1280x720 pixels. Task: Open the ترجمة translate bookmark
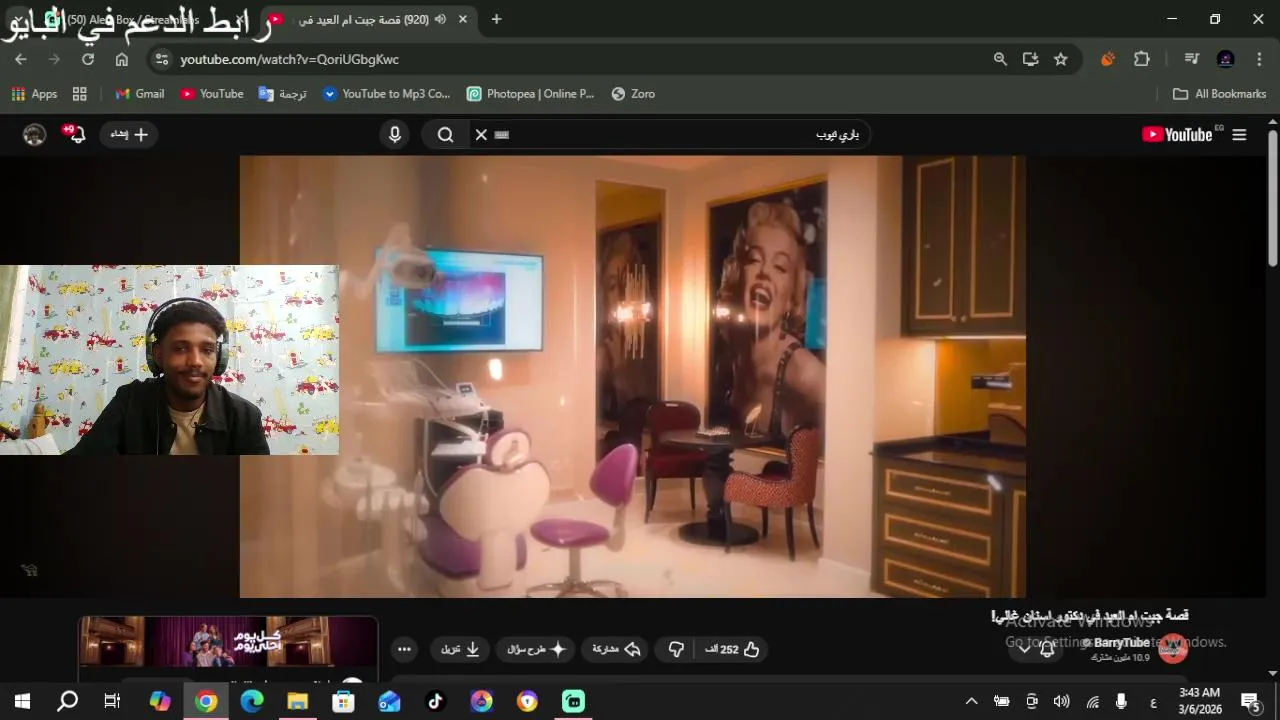283,94
